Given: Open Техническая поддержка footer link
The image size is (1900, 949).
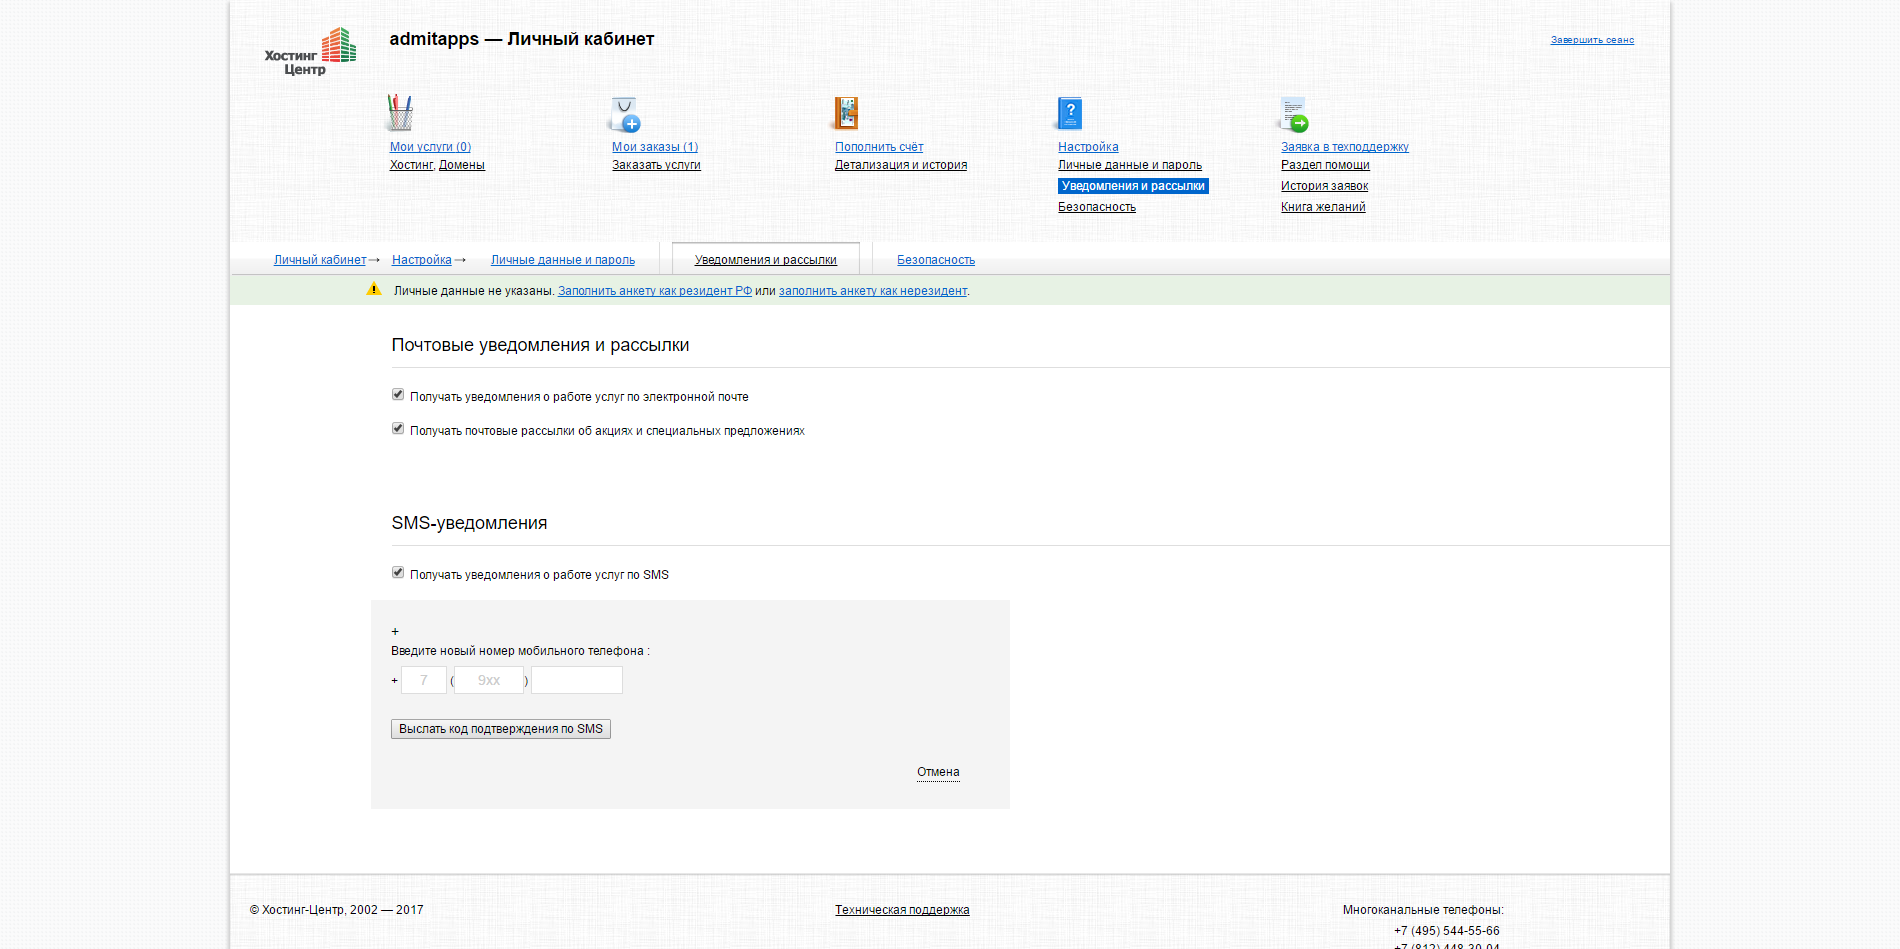Looking at the screenshot, I should (x=902, y=910).
